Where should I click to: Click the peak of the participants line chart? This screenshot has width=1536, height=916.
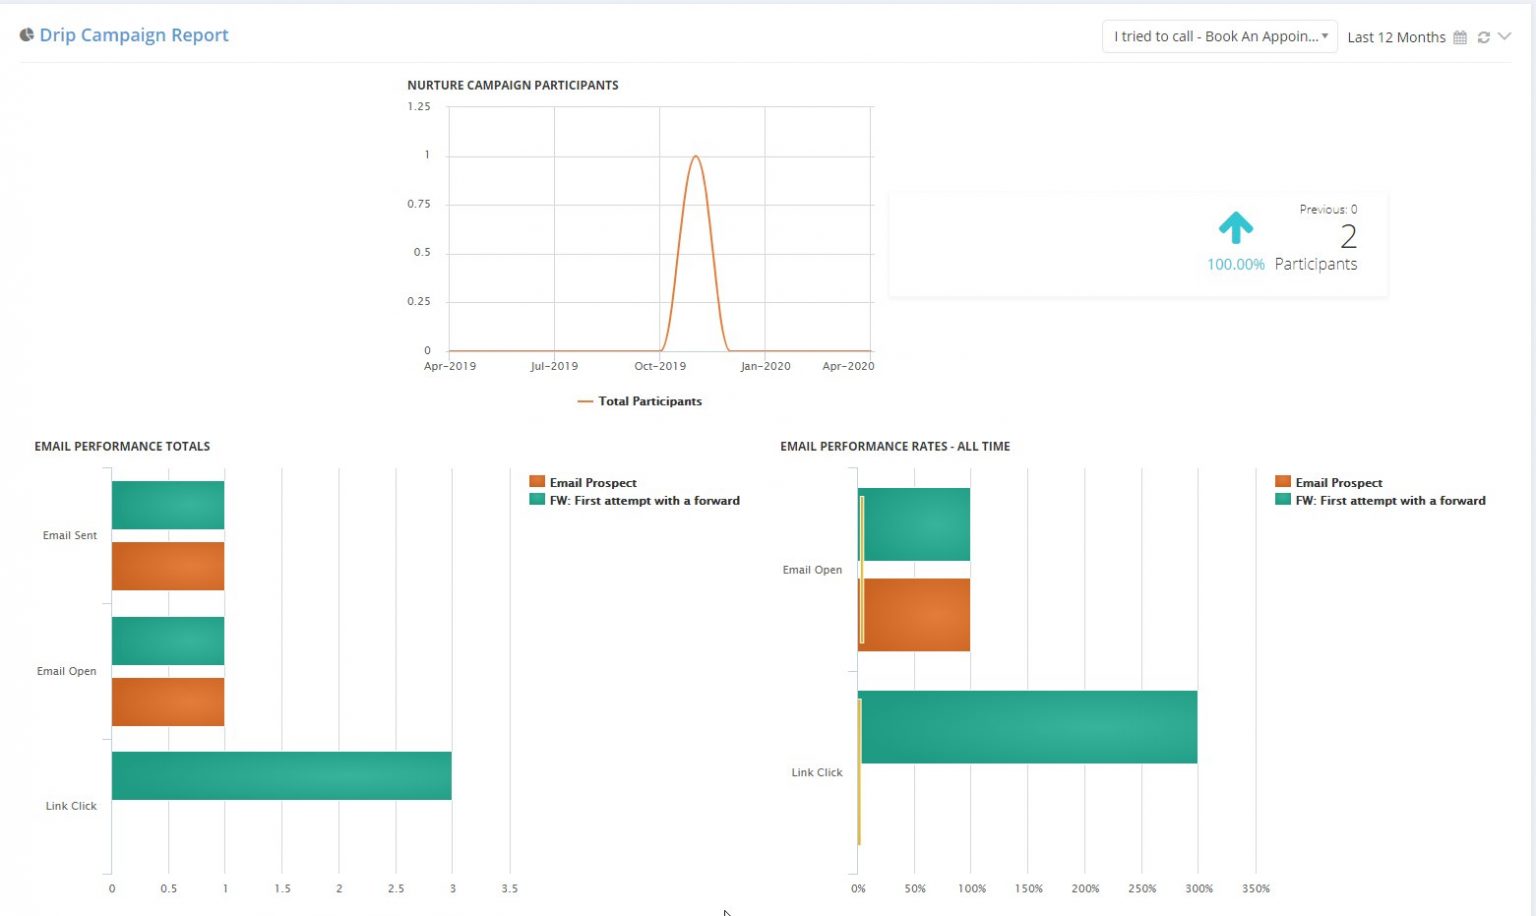coord(697,157)
